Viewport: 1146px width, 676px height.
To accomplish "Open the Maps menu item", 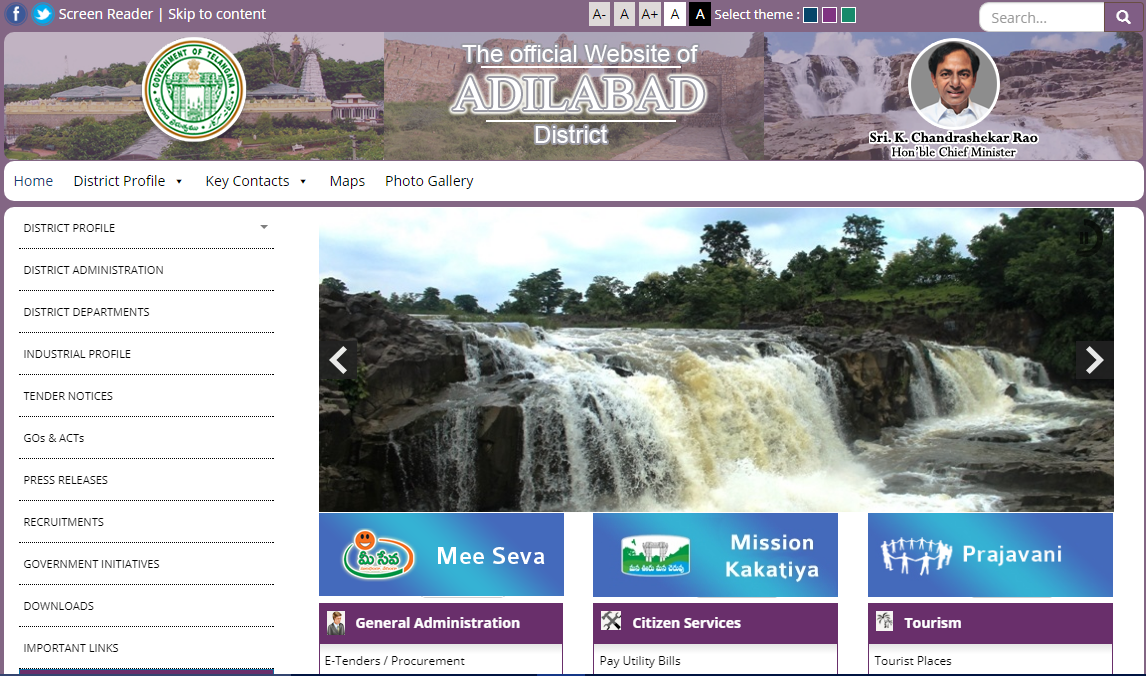I will point(346,181).
